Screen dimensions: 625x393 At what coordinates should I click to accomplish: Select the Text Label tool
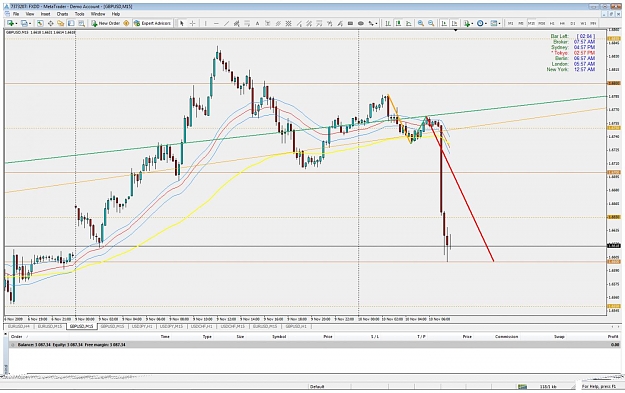click(x=268, y=24)
